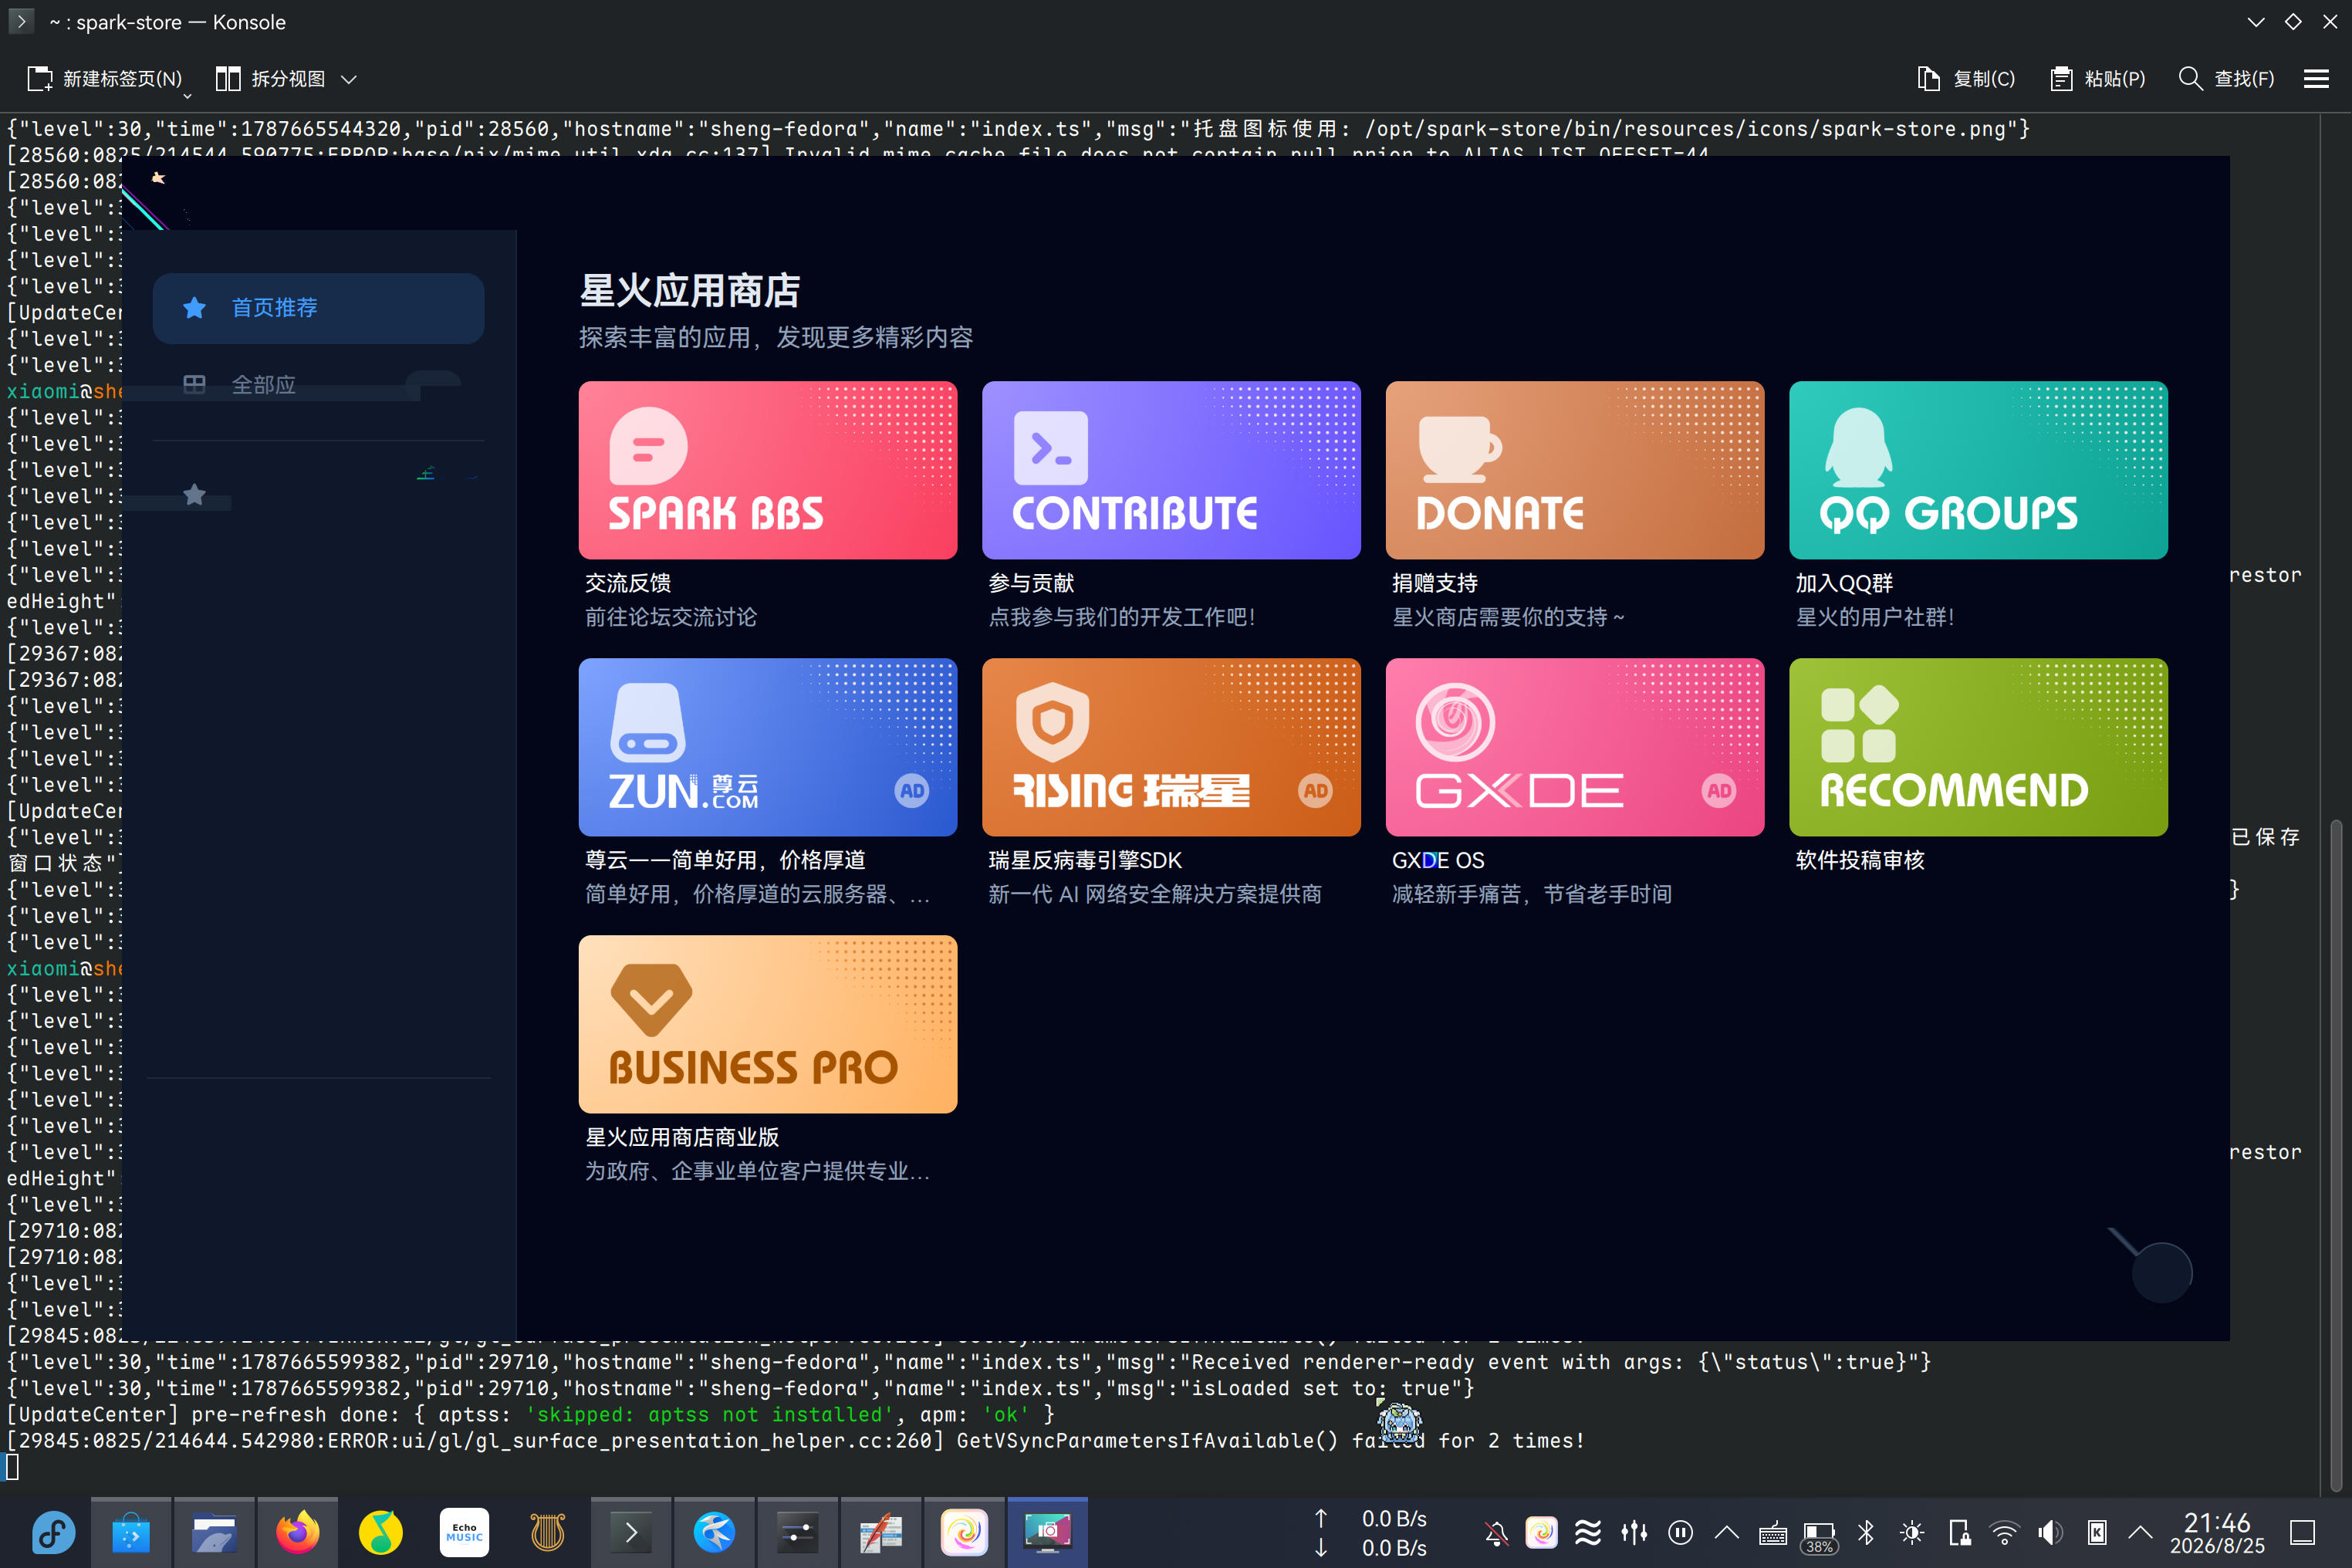
Task: Open the CONTRIBUTE 参与贡献 card
Action: point(1171,505)
